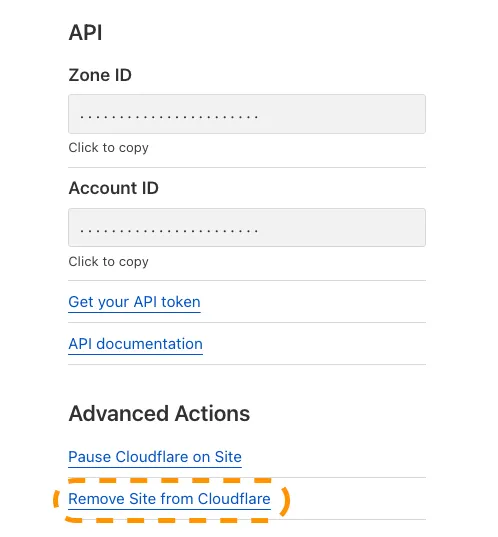The width and height of the screenshot is (498, 537).
Task: Click the Zone ID label
Action: [x=100, y=75]
